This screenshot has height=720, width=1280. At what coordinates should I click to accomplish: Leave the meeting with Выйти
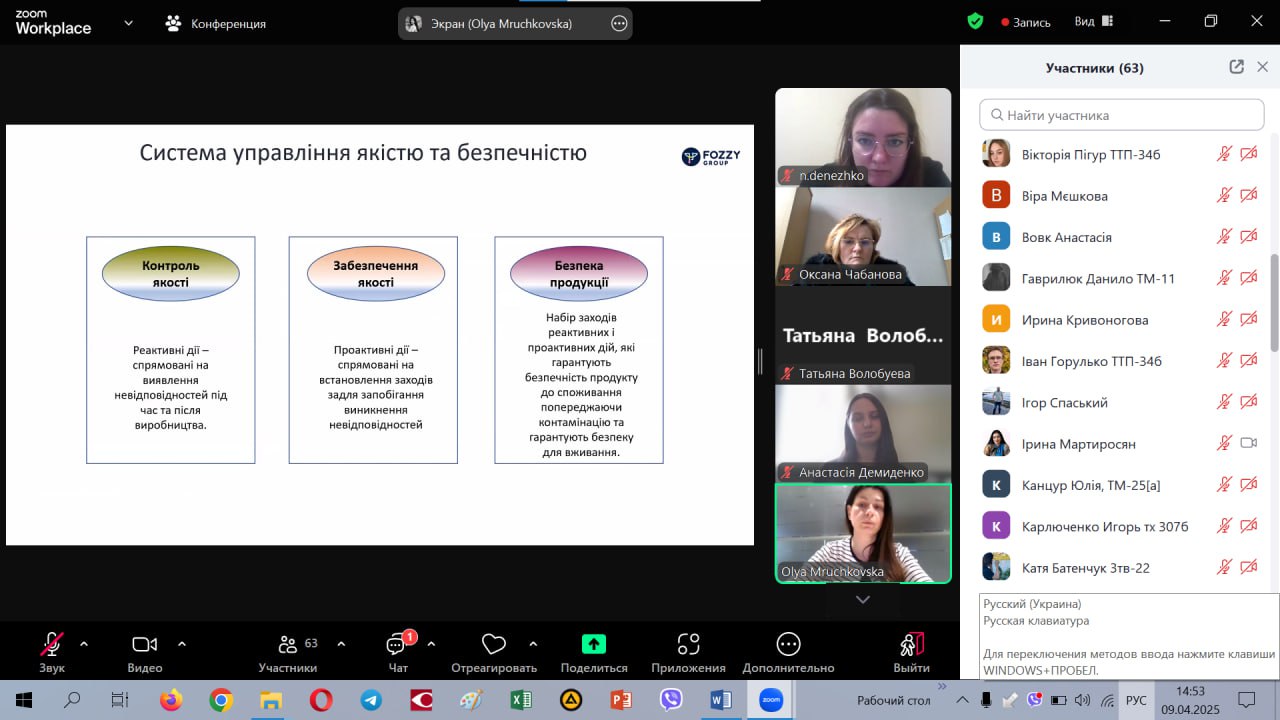pyautogui.click(x=911, y=652)
